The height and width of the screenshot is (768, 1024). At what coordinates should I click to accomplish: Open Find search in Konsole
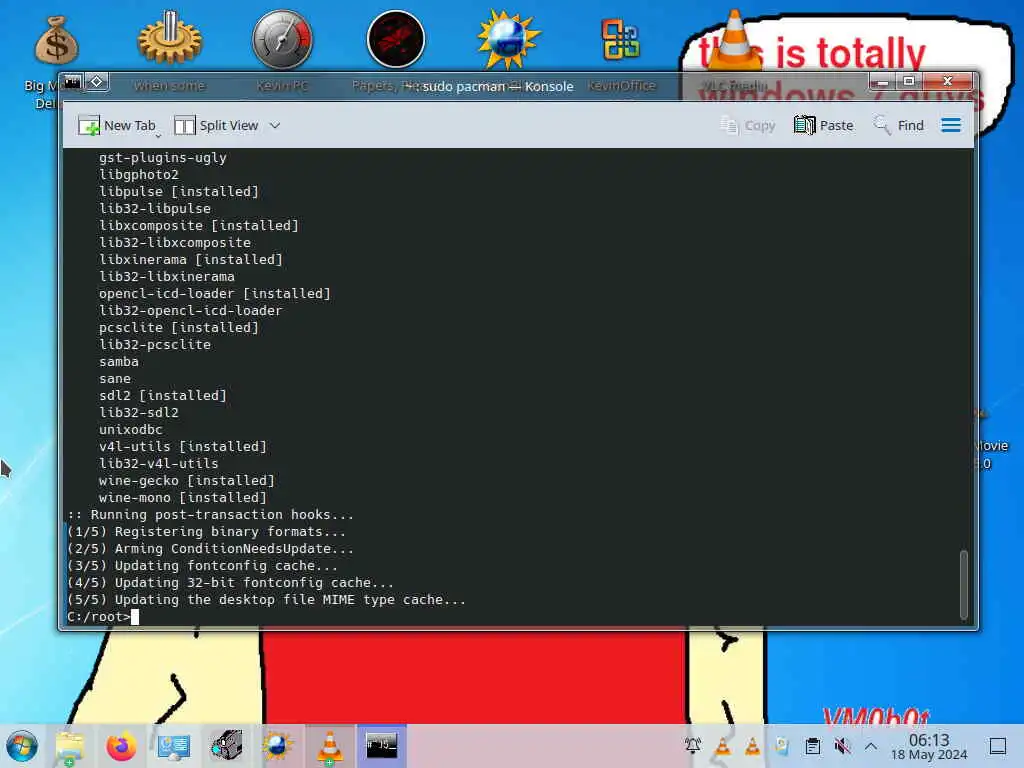click(x=899, y=125)
